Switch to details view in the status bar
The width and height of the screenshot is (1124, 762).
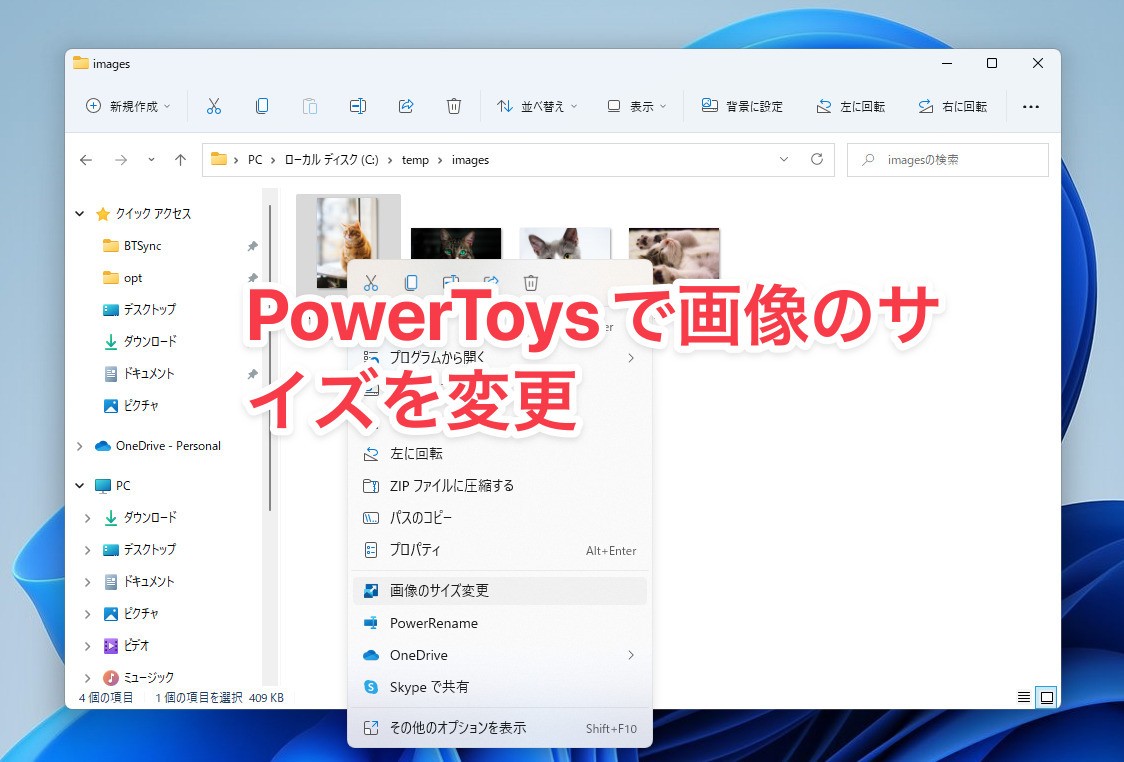[1022, 697]
